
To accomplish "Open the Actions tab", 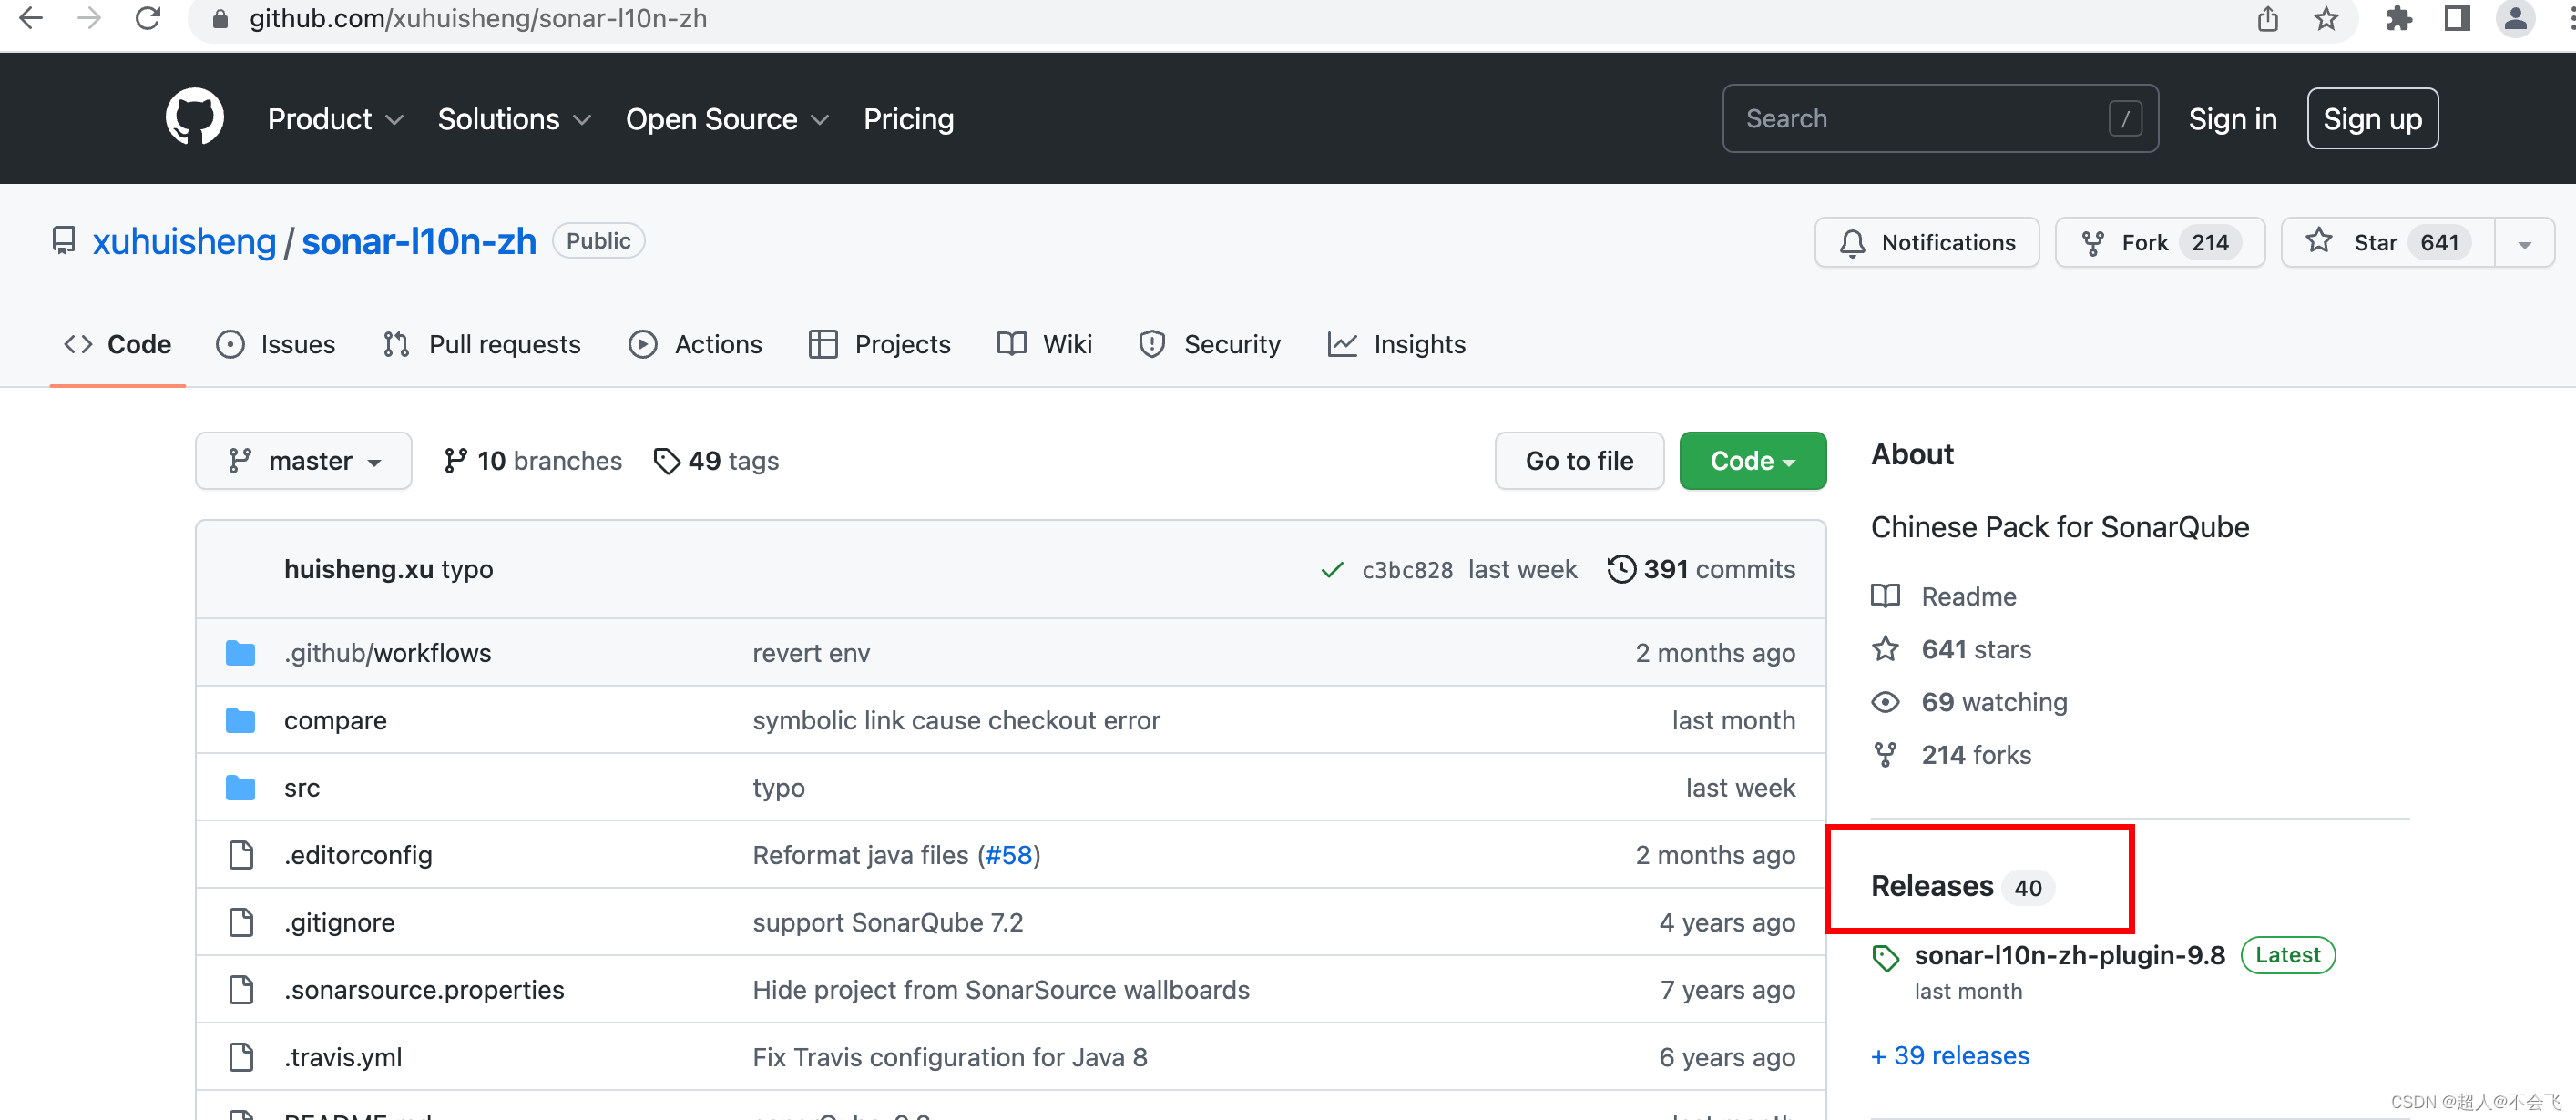I will click(x=695, y=344).
